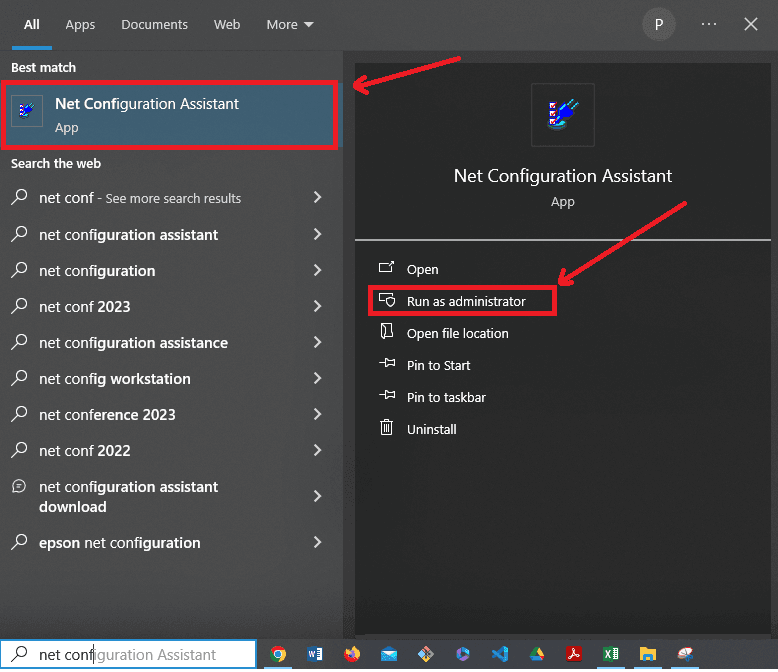
Task: Open the Mail app in the taskbar
Action: [389, 655]
